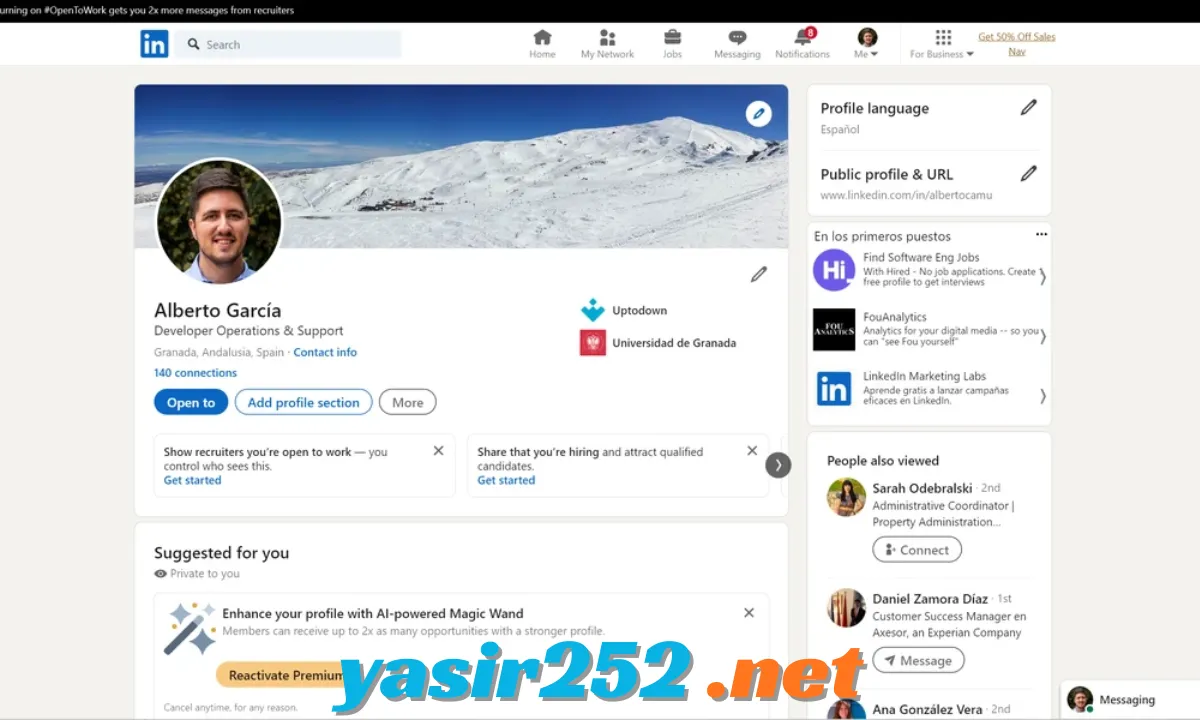Image resolution: width=1200 pixels, height=720 pixels.
Task: Advance the cards carousel with next arrow
Action: pyautogui.click(x=778, y=465)
